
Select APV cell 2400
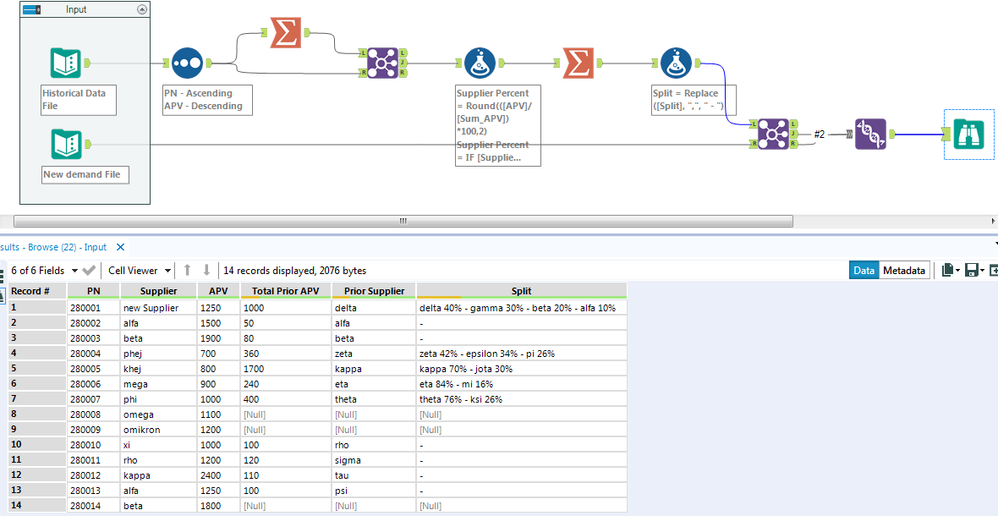point(218,475)
